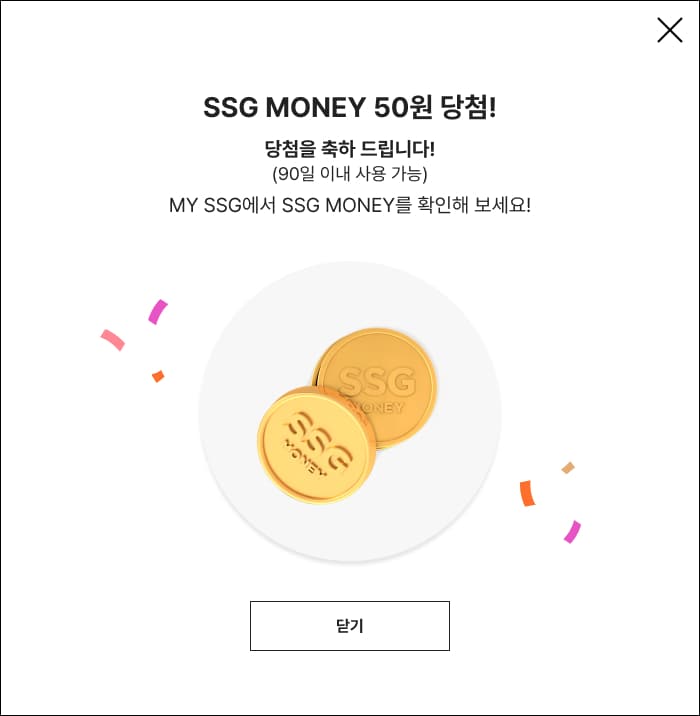Click the 'SSG' engraving on the back coin
Image resolution: width=700 pixels, height=716 pixels.
tap(377, 382)
